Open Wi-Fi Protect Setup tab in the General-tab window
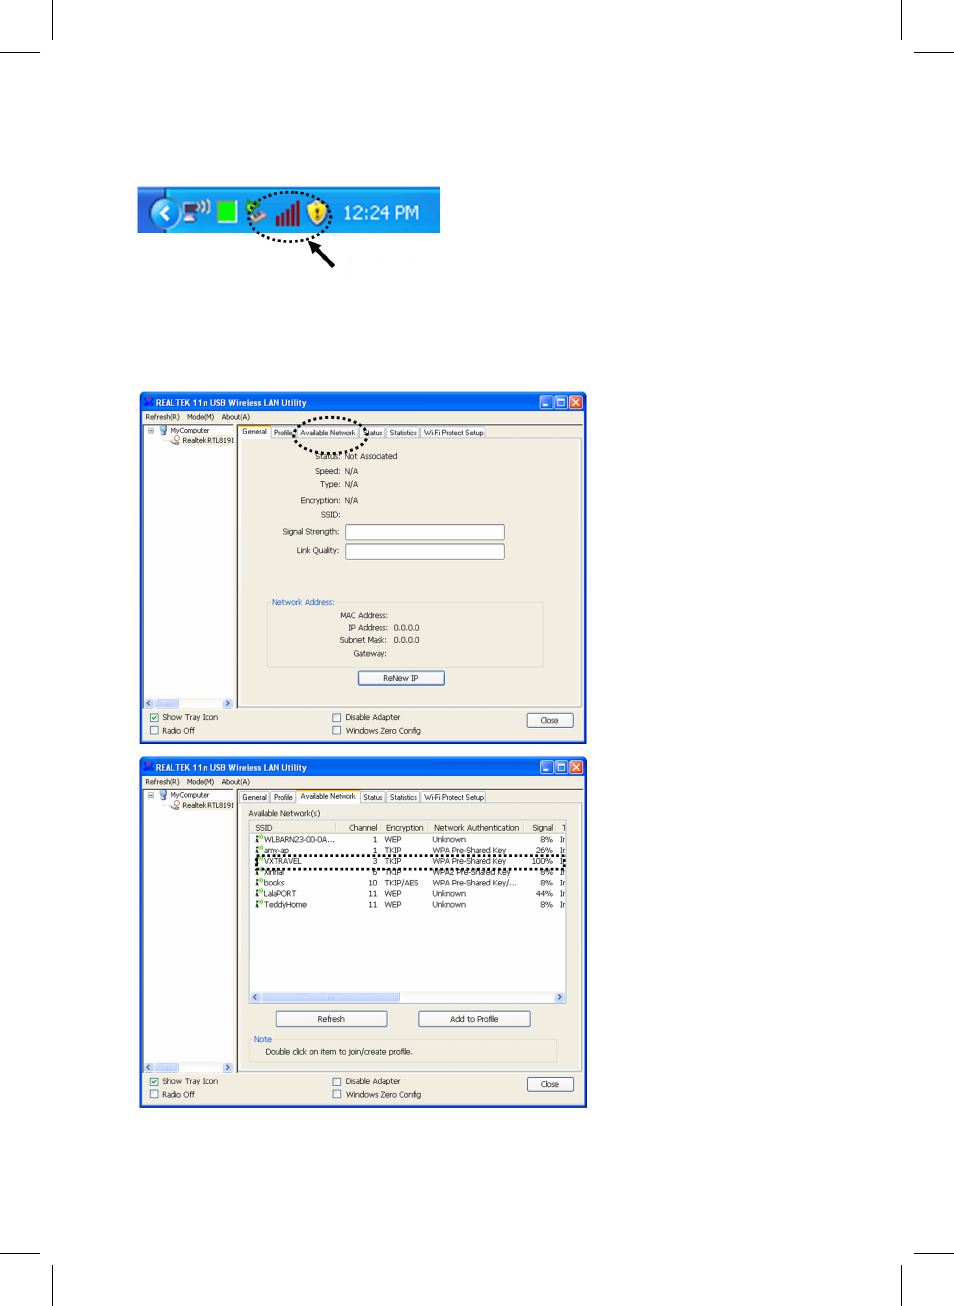Screen dimensions: 954x1306 (x=454, y=433)
